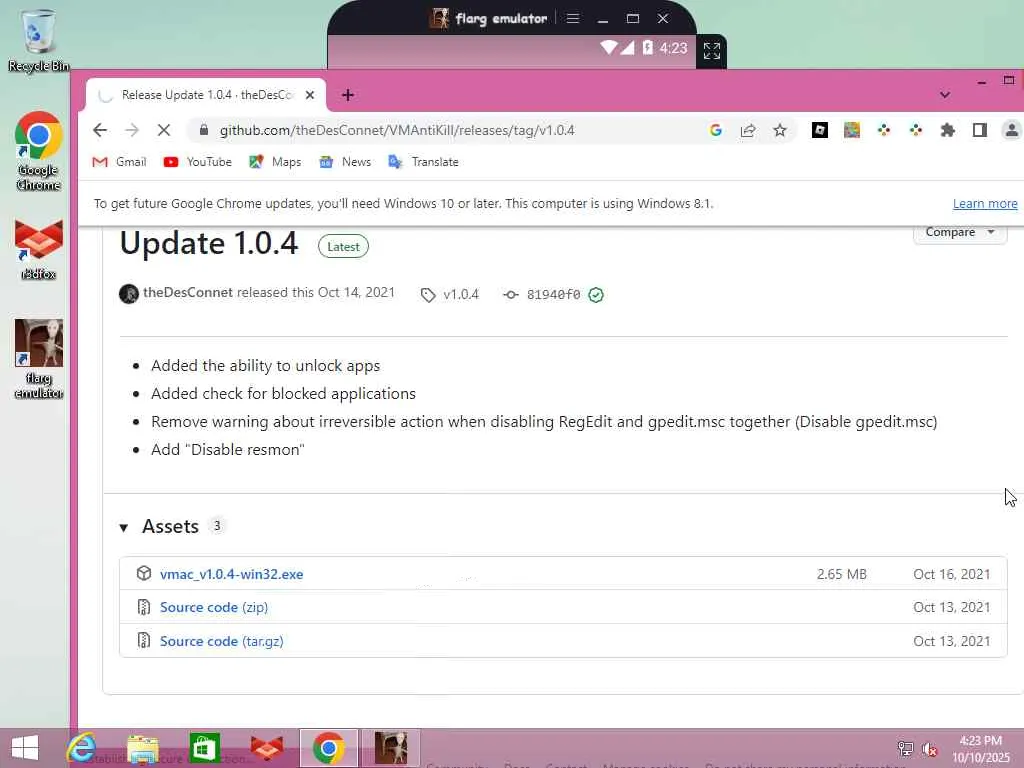Viewport: 1024px width, 768px height.
Task: Switch to flarg emulator taskbar button
Action: click(x=391, y=748)
